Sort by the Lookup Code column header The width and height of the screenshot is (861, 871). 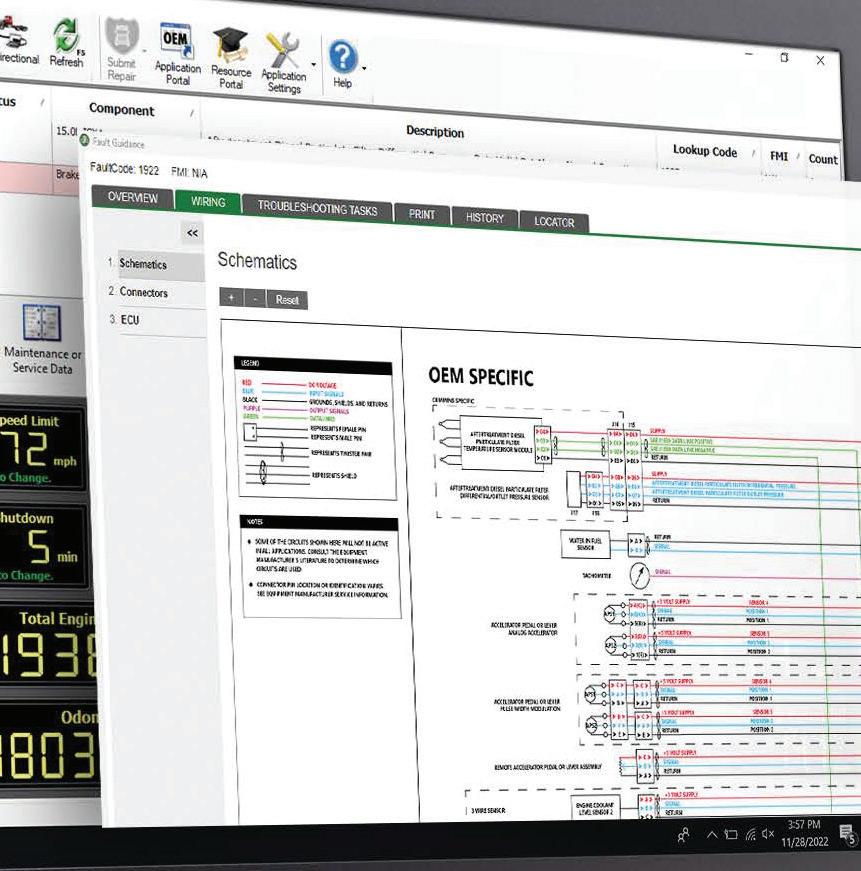pos(705,151)
